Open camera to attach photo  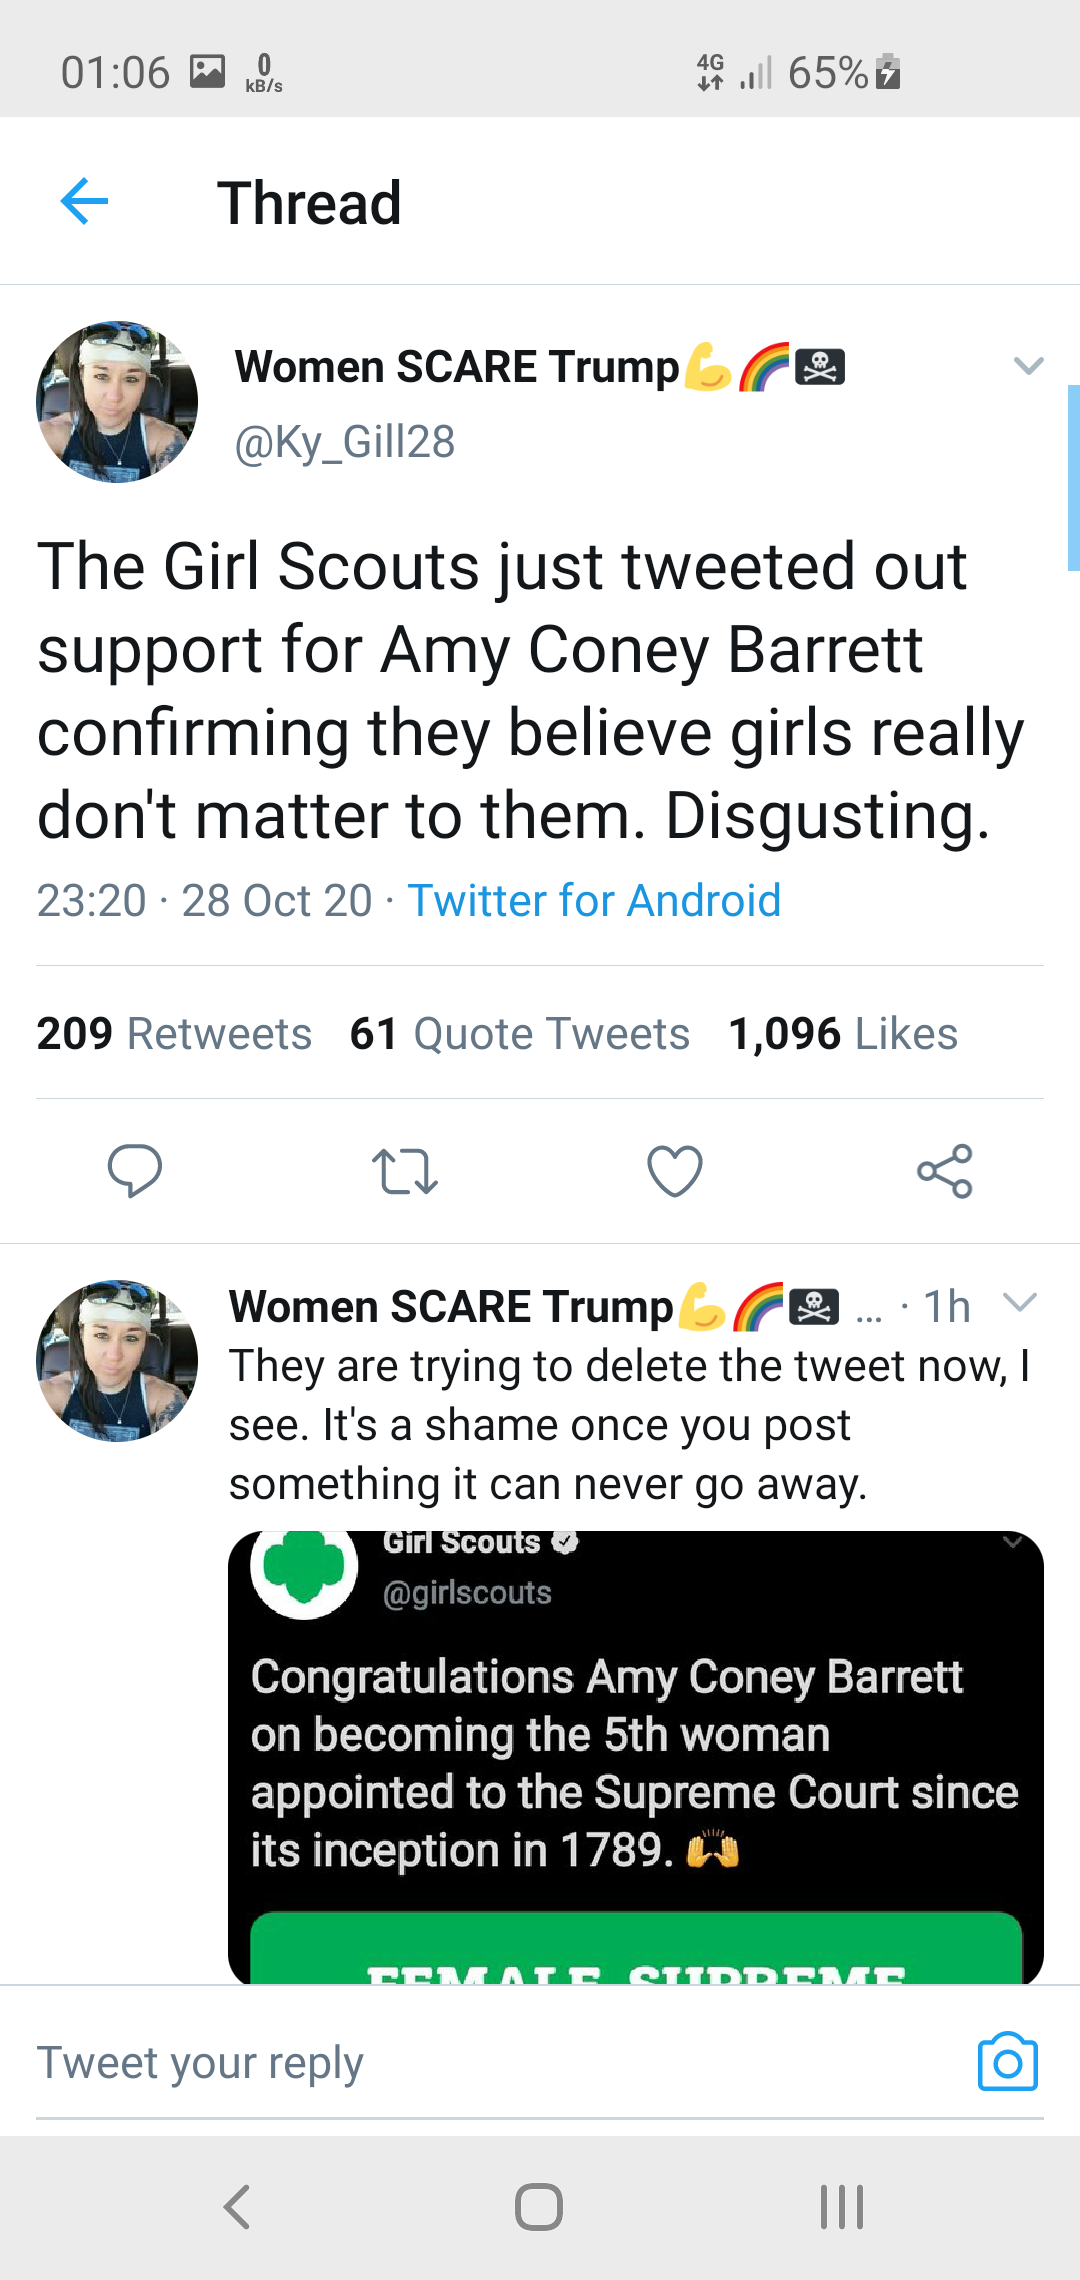1007,2062
